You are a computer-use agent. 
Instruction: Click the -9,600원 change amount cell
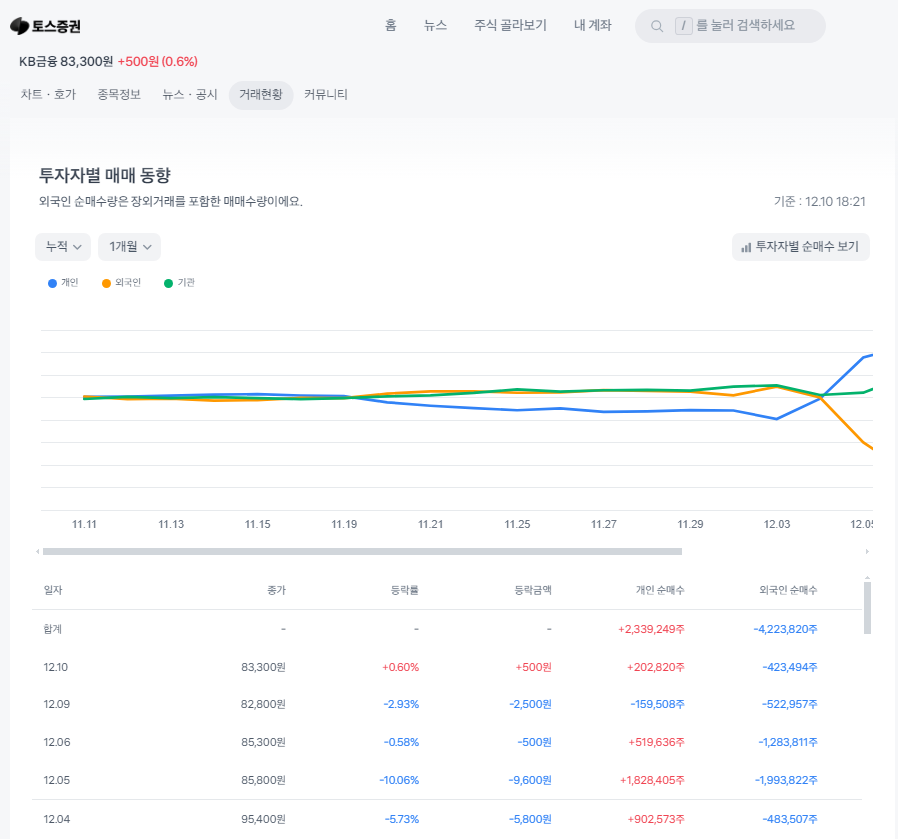530,780
